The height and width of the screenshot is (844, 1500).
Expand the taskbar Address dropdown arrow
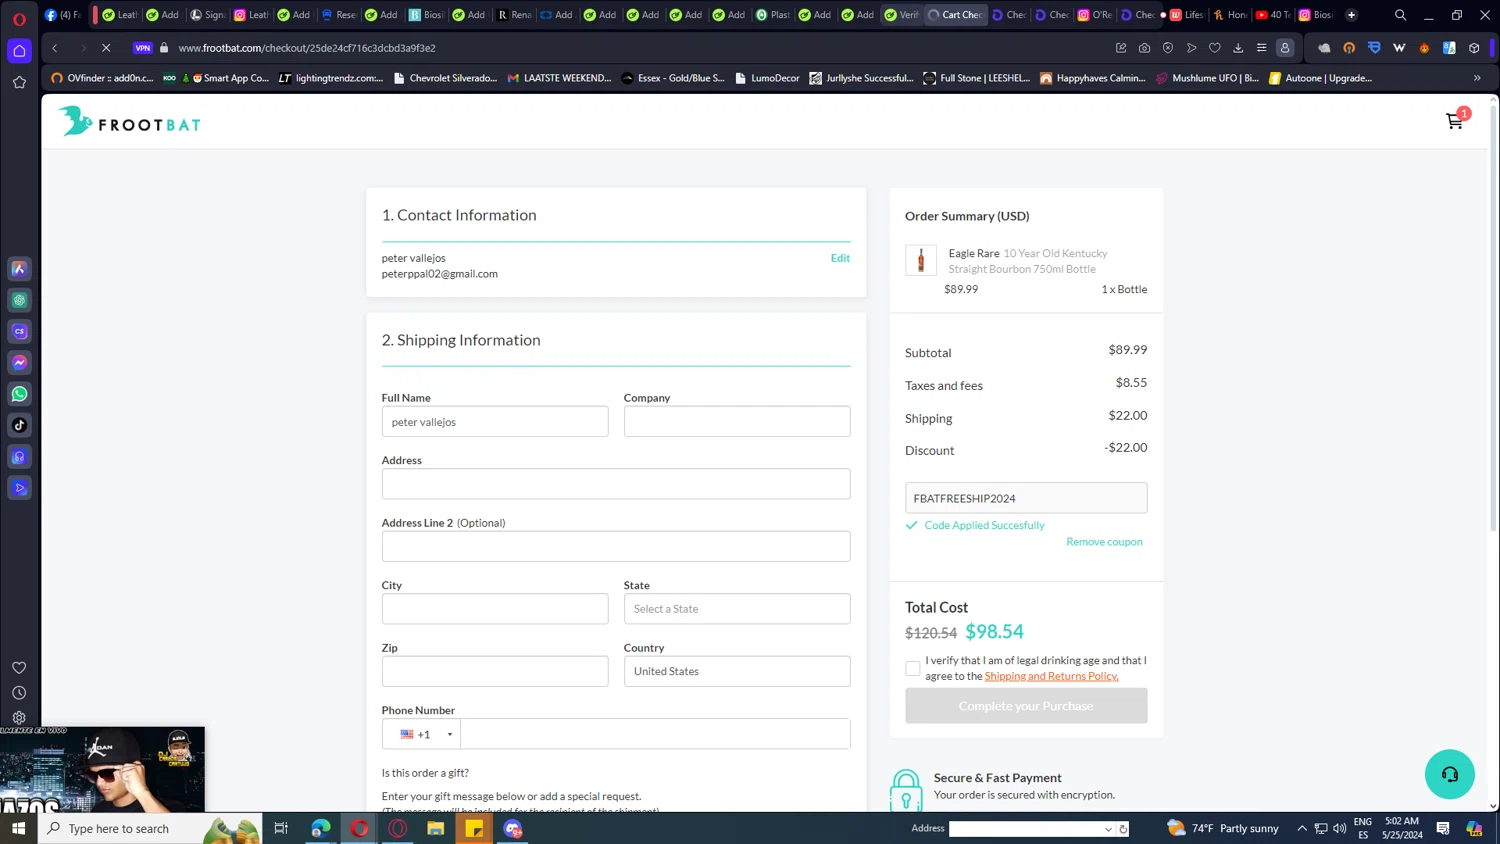pyautogui.click(x=1108, y=829)
